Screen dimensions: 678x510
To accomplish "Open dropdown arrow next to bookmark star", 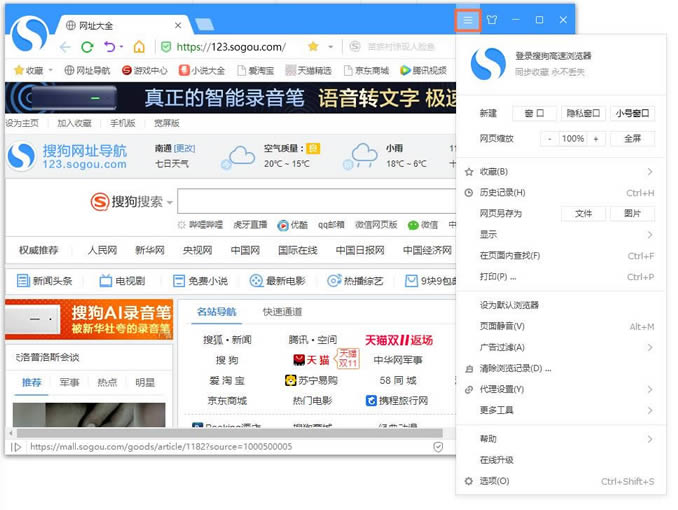I will click(x=331, y=47).
